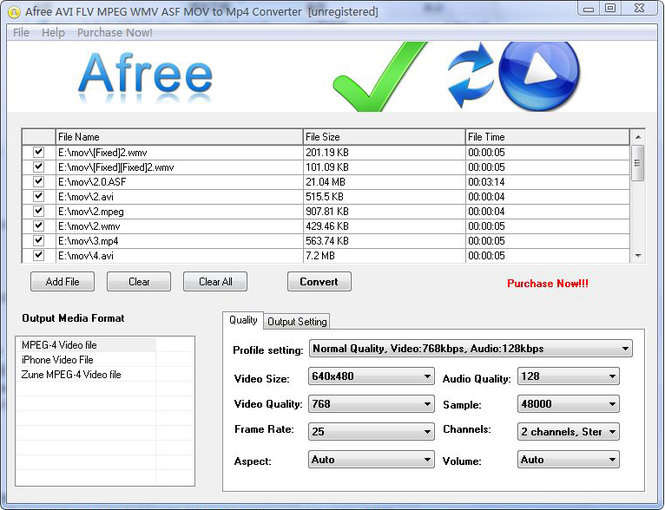The width and height of the screenshot is (665, 510).
Task: Click the File Time column header
Action: 548,137
